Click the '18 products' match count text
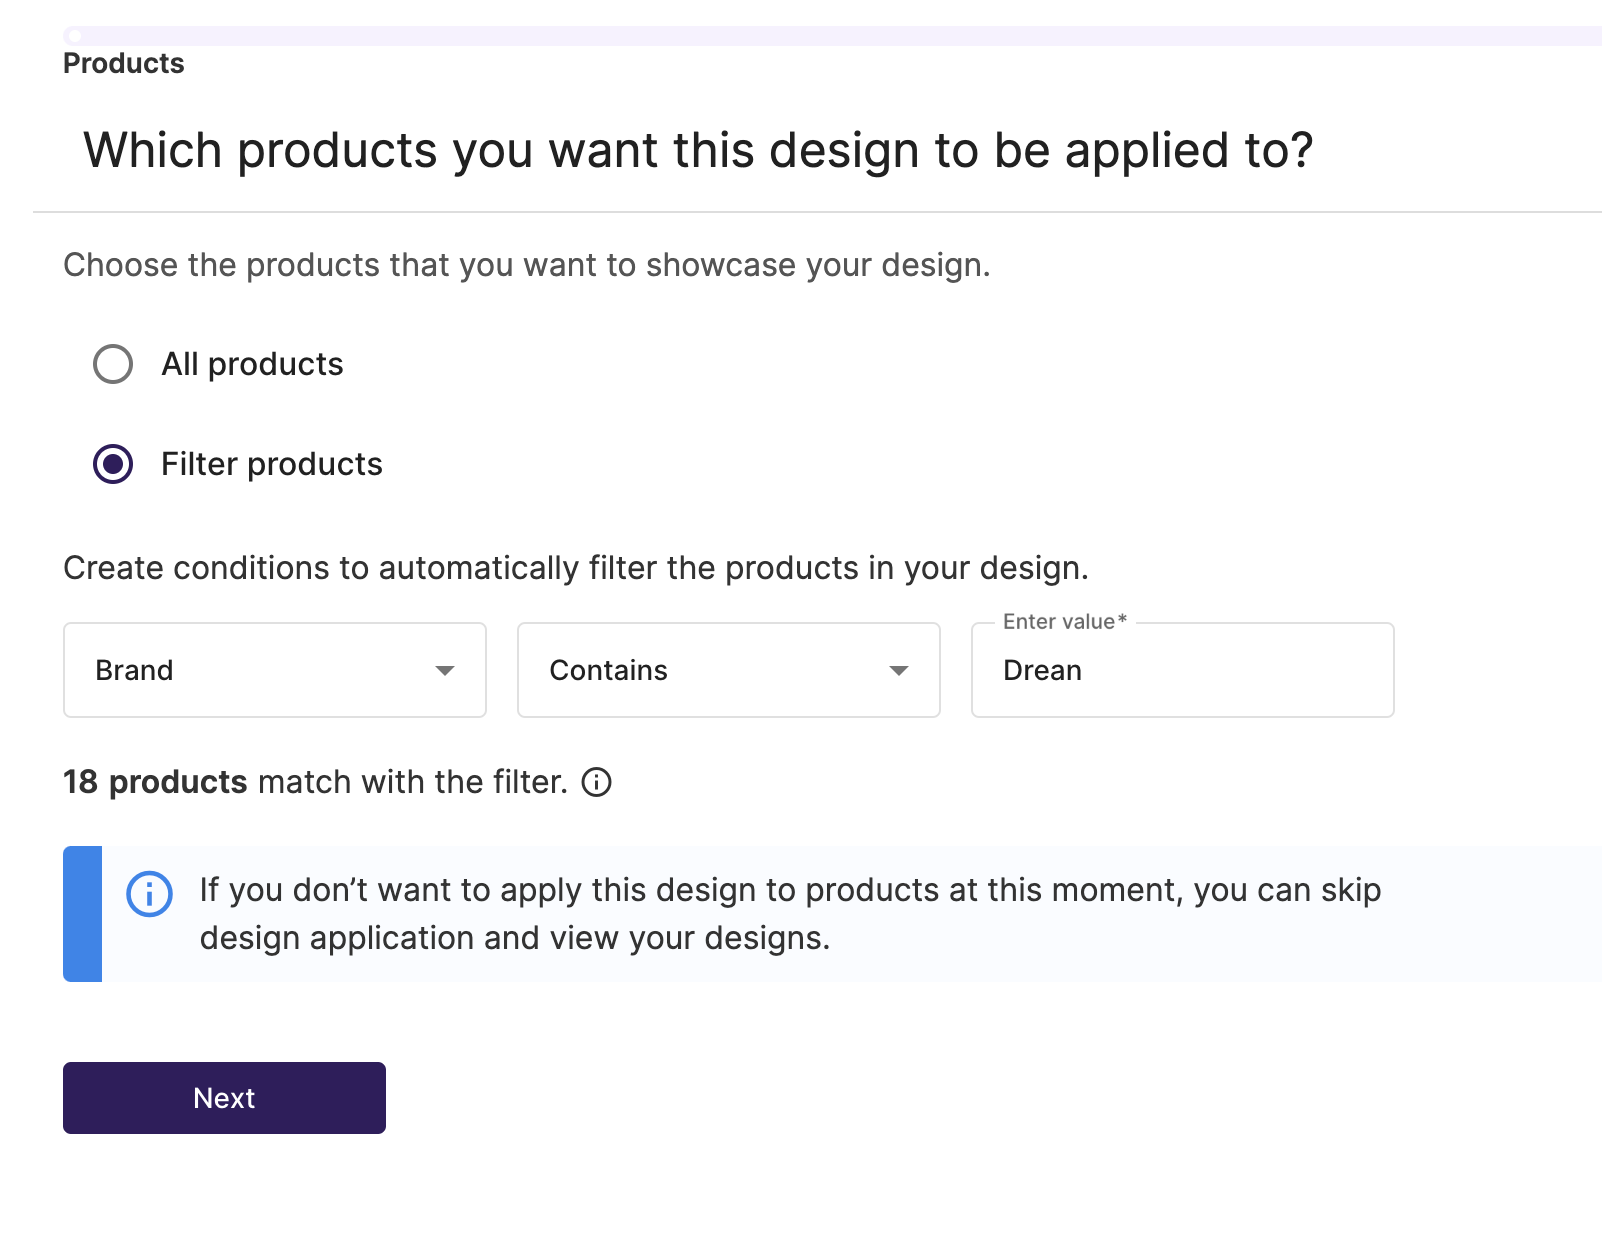The height and width of the screenshot is (1234, 1602). (155, 782)
